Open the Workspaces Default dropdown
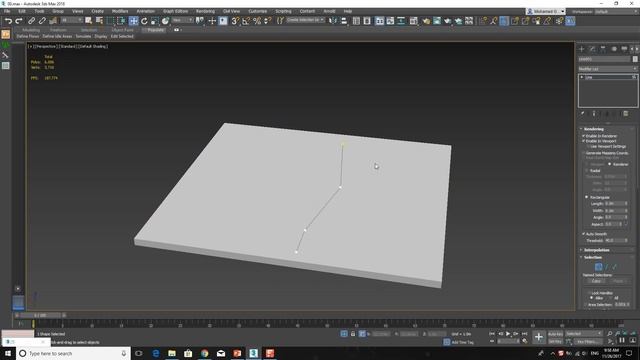Image resolution: width=640 pixels, height=360 pixels. pos(617,11)
